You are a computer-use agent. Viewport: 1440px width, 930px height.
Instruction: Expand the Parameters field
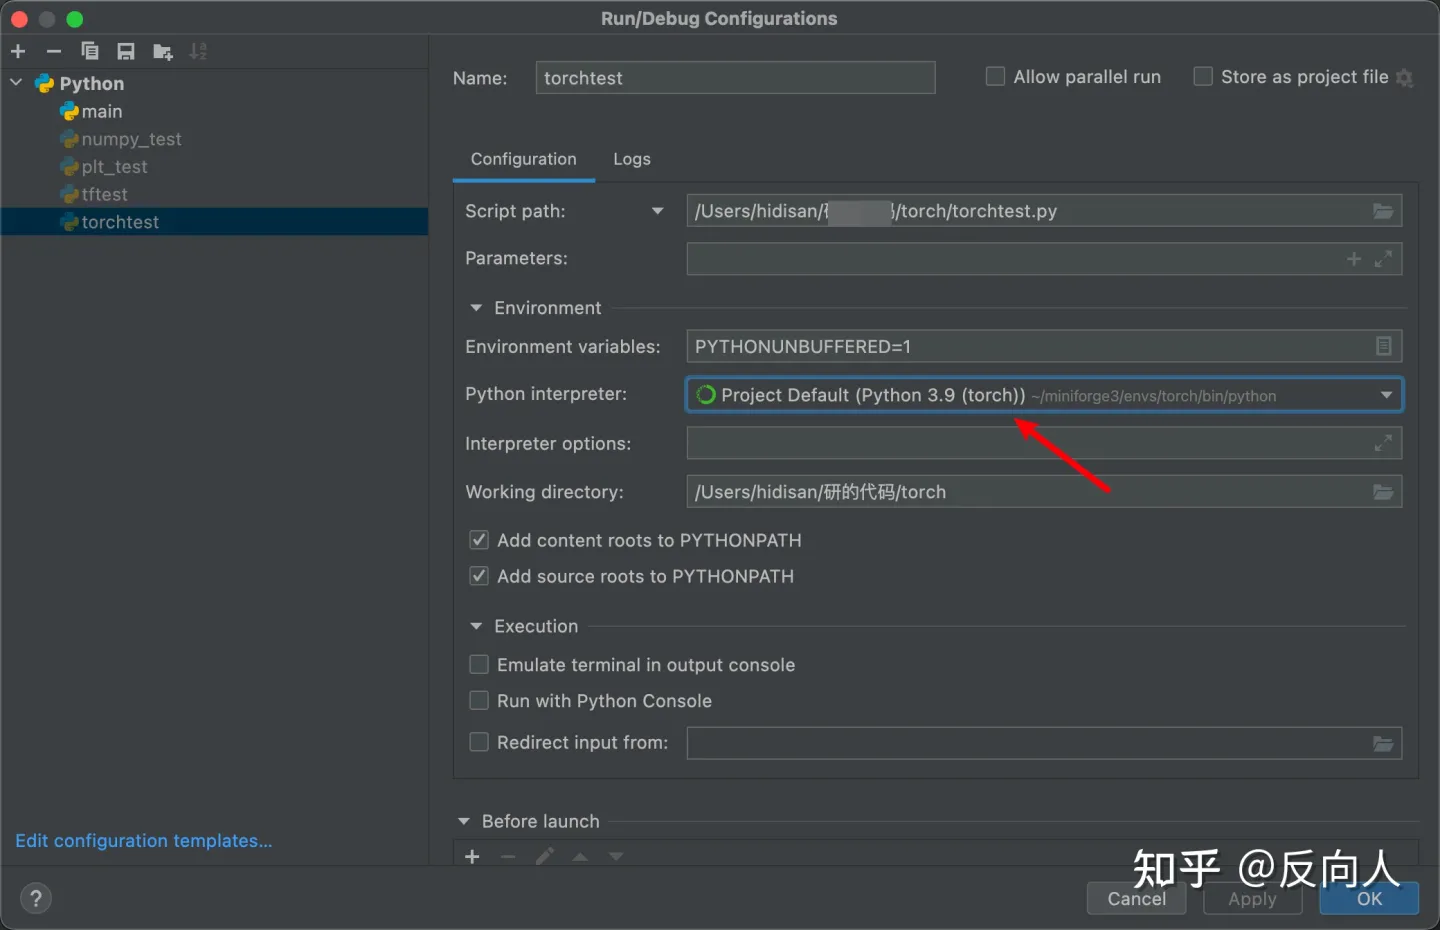click(1383, 259)
